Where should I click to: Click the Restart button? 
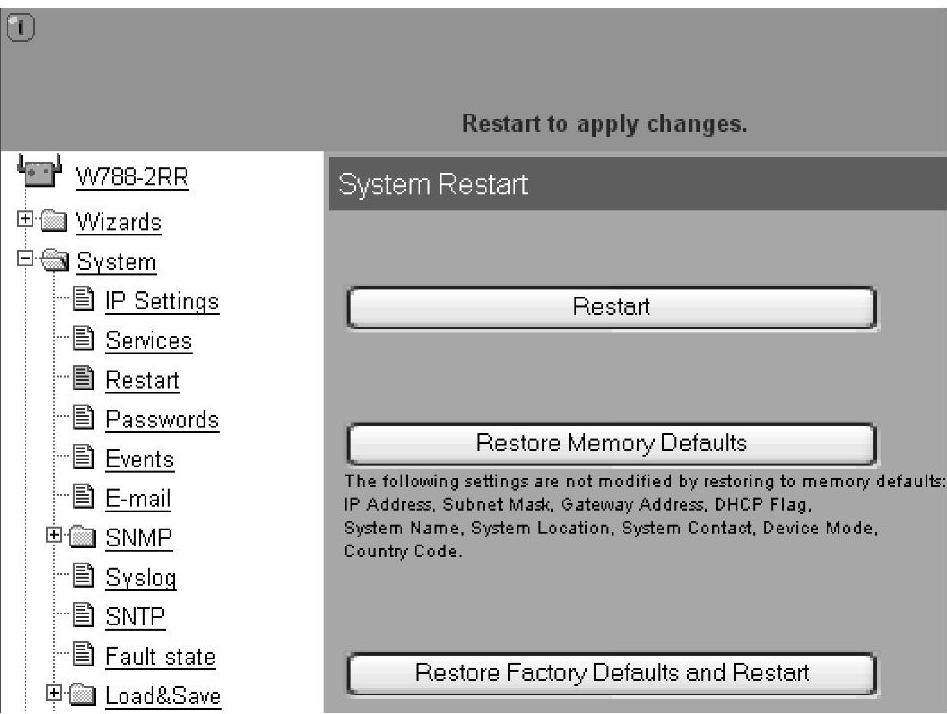point(611,307)
